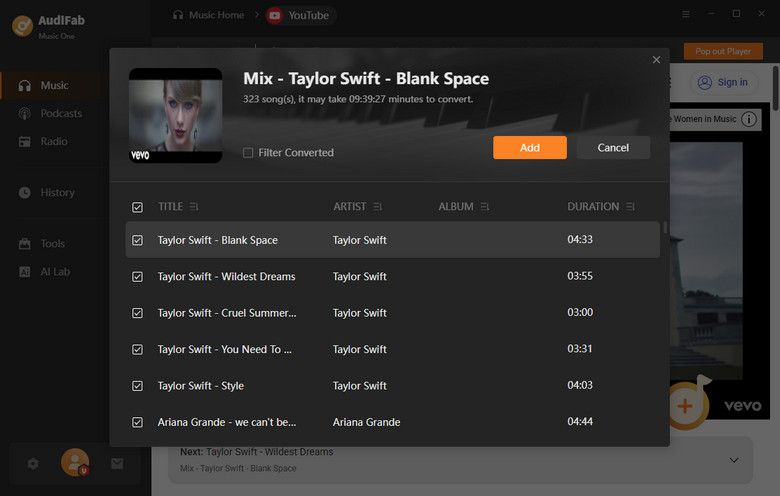Sort by TITLE column icon
This screenshot has width=780, height=496.
coord(194,206)
